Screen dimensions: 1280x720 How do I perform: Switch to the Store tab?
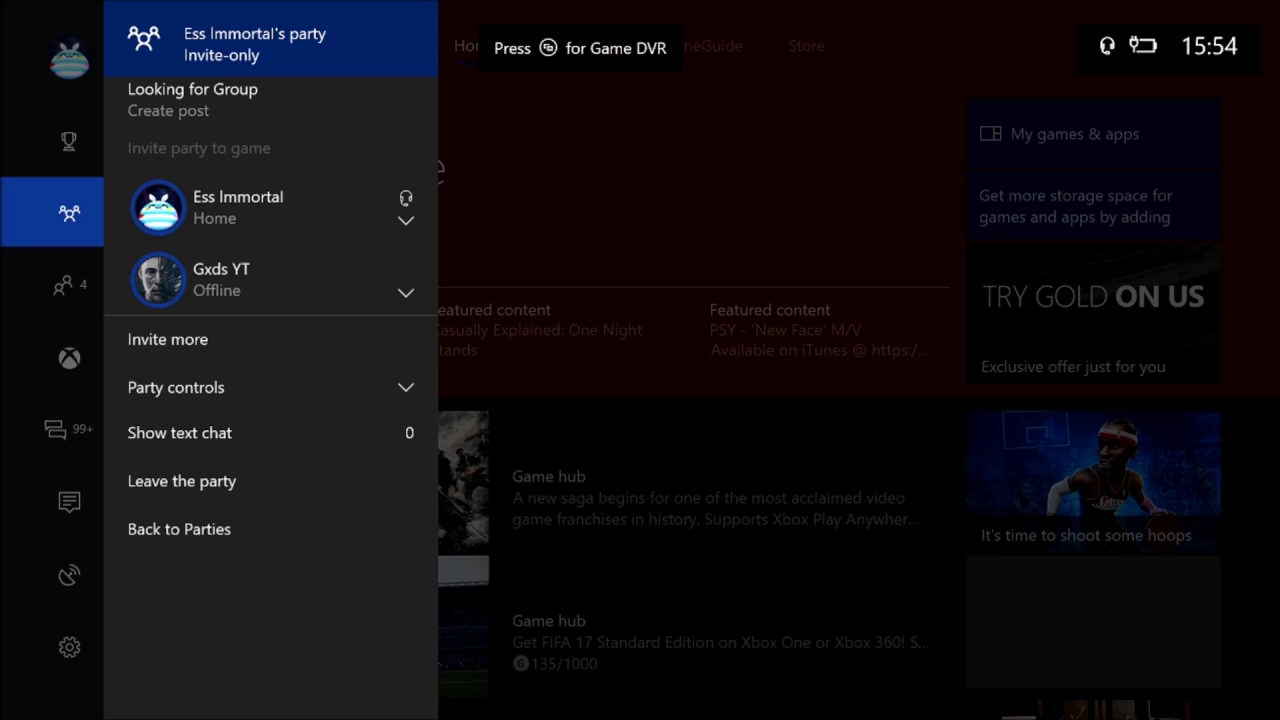[x=806, y=46]
